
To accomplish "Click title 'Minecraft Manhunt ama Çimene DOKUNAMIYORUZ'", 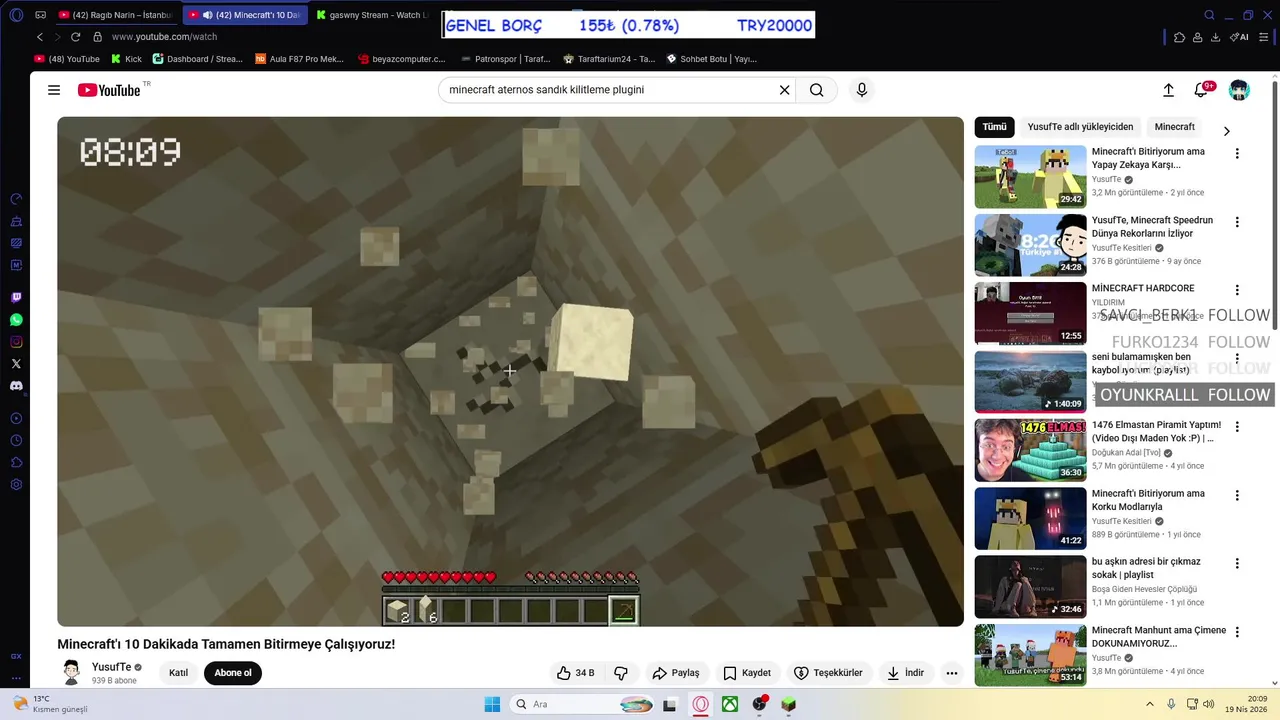I will [1159, 637].
